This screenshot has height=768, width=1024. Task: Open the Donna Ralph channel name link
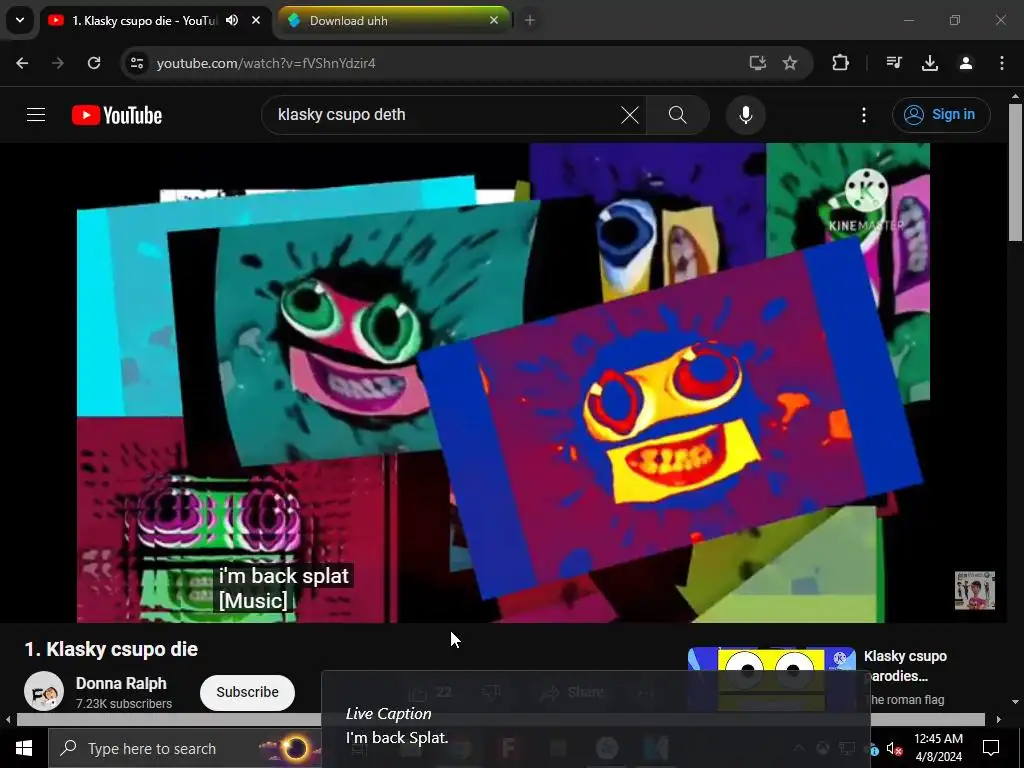coord(121,683)
